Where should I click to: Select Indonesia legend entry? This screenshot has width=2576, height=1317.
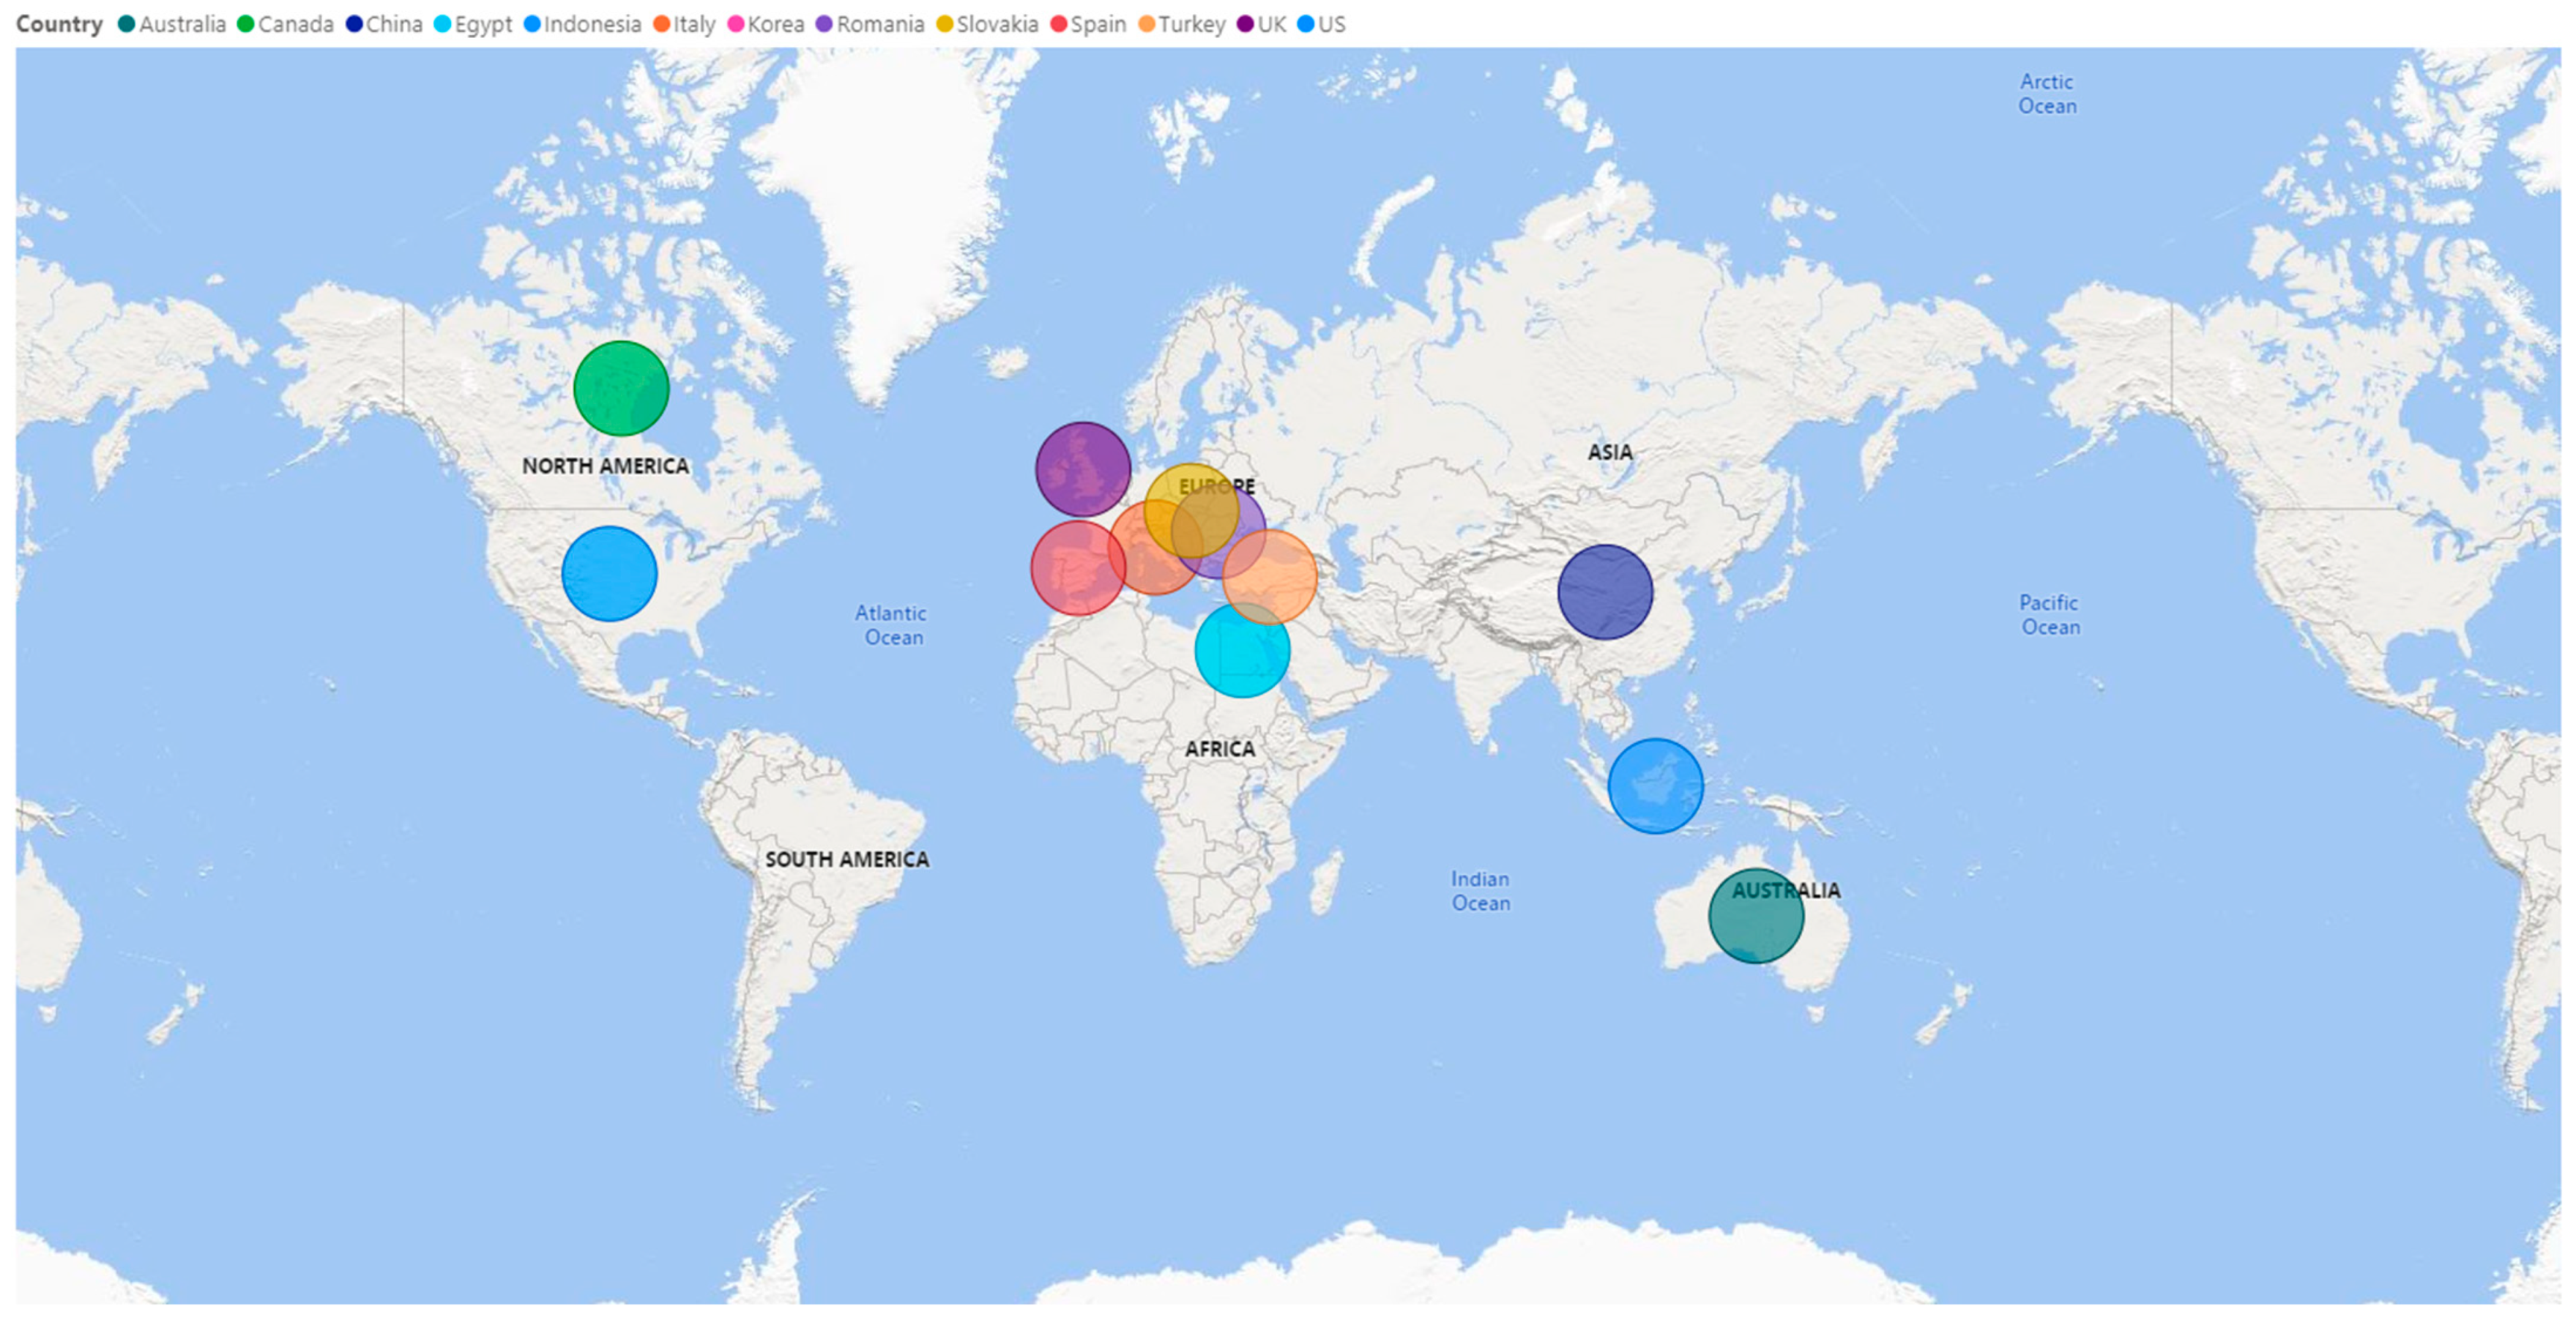[592, 24]
